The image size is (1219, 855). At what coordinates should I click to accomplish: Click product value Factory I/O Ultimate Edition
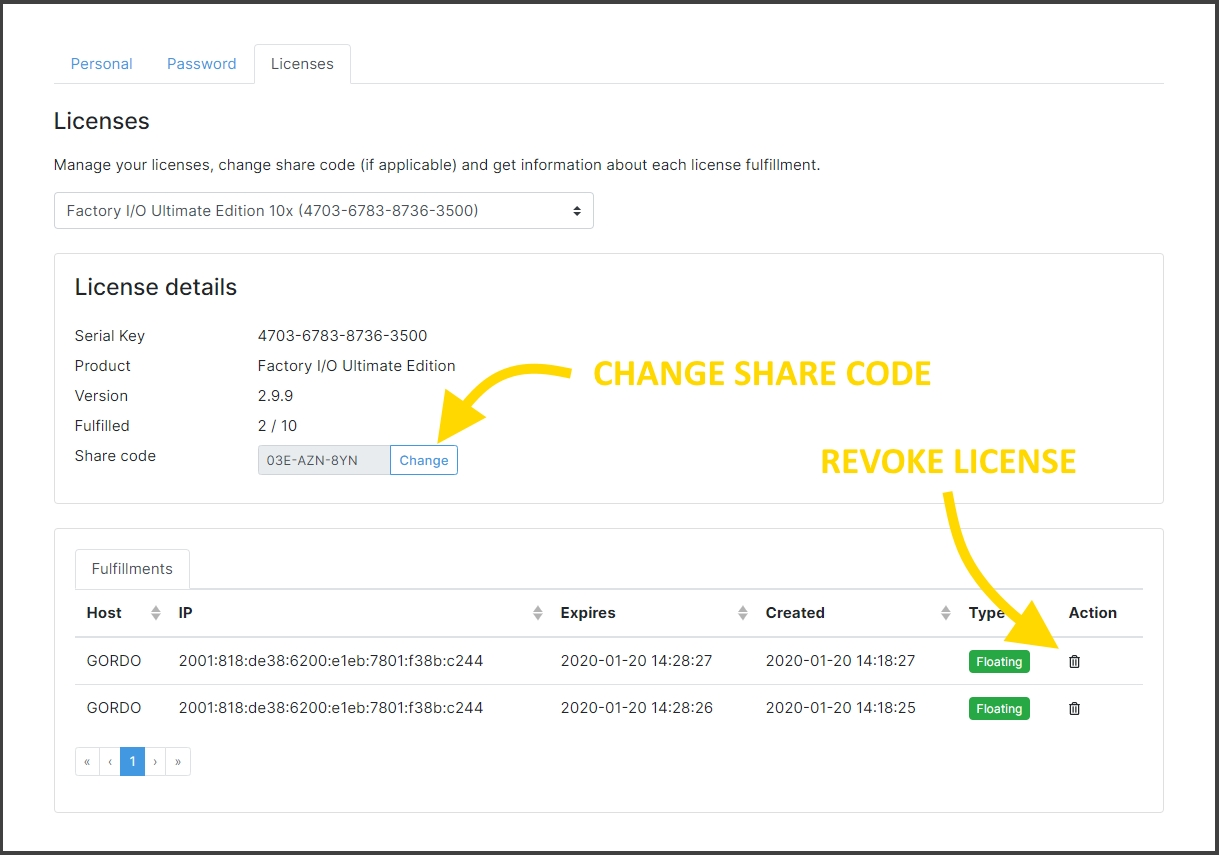pyautogui.click(x=357, y=366)
